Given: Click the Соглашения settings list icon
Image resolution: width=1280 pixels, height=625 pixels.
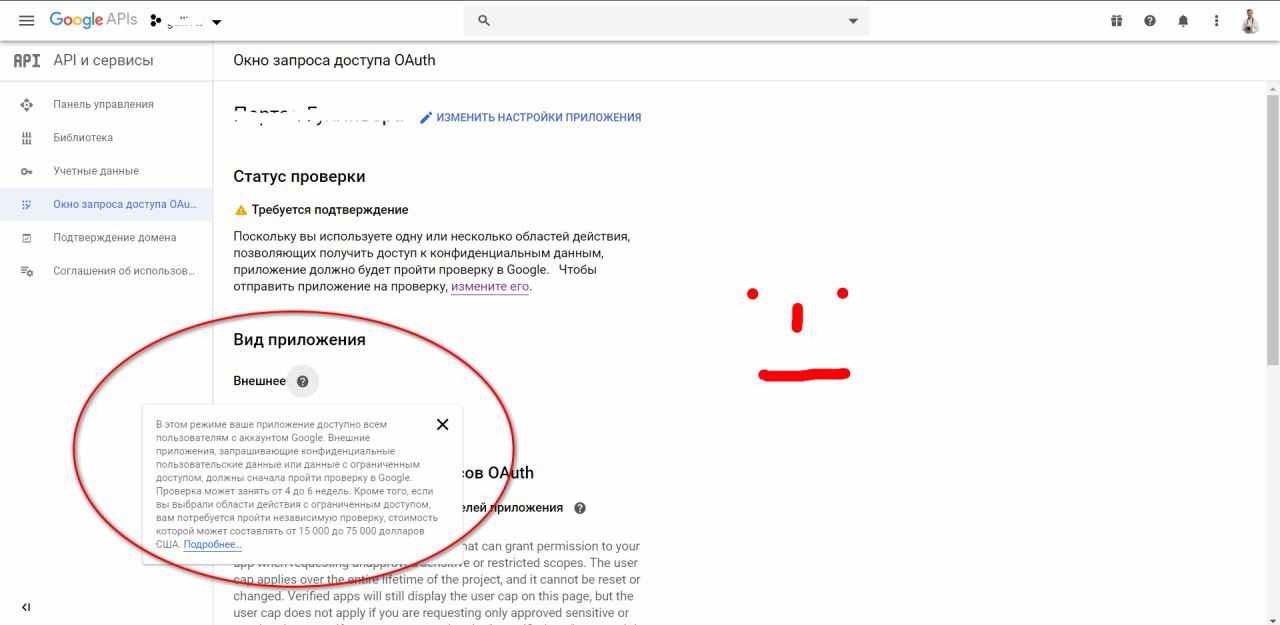Looking at the screenshot, I should coord(27,271).
